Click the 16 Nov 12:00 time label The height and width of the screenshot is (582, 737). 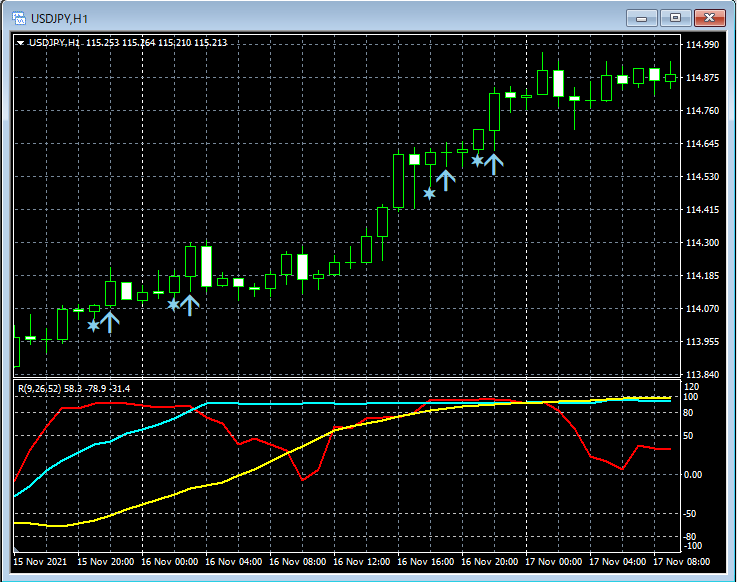click(x=361, y=562)
